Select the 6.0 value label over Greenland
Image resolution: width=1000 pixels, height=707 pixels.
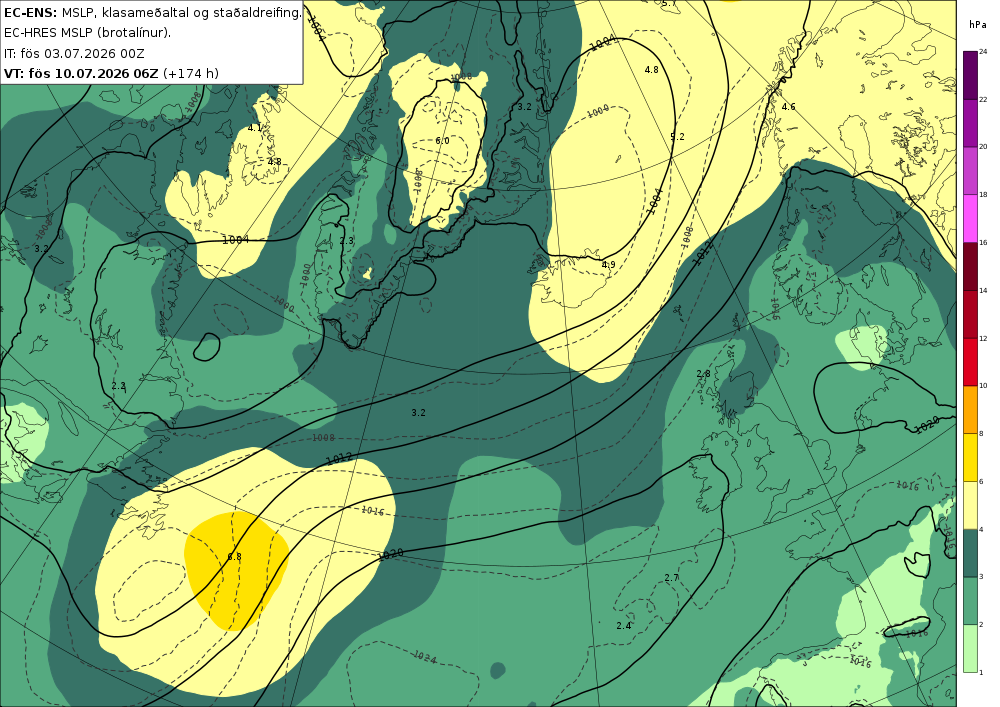tap(442, 140)
